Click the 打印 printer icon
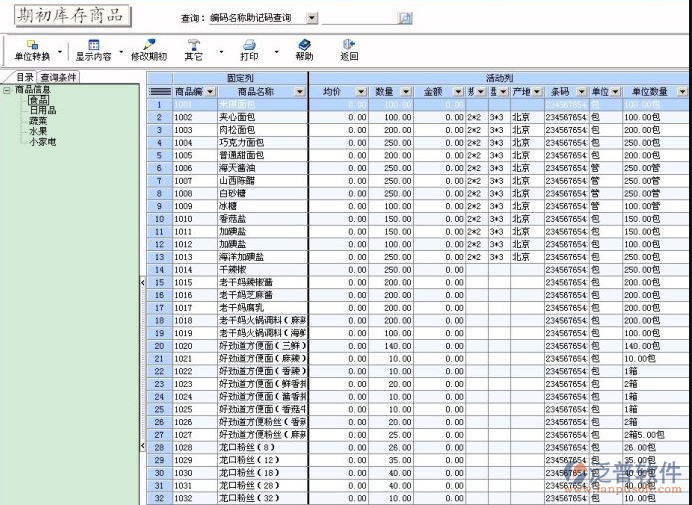692x505 pixels. pos(250,45)
